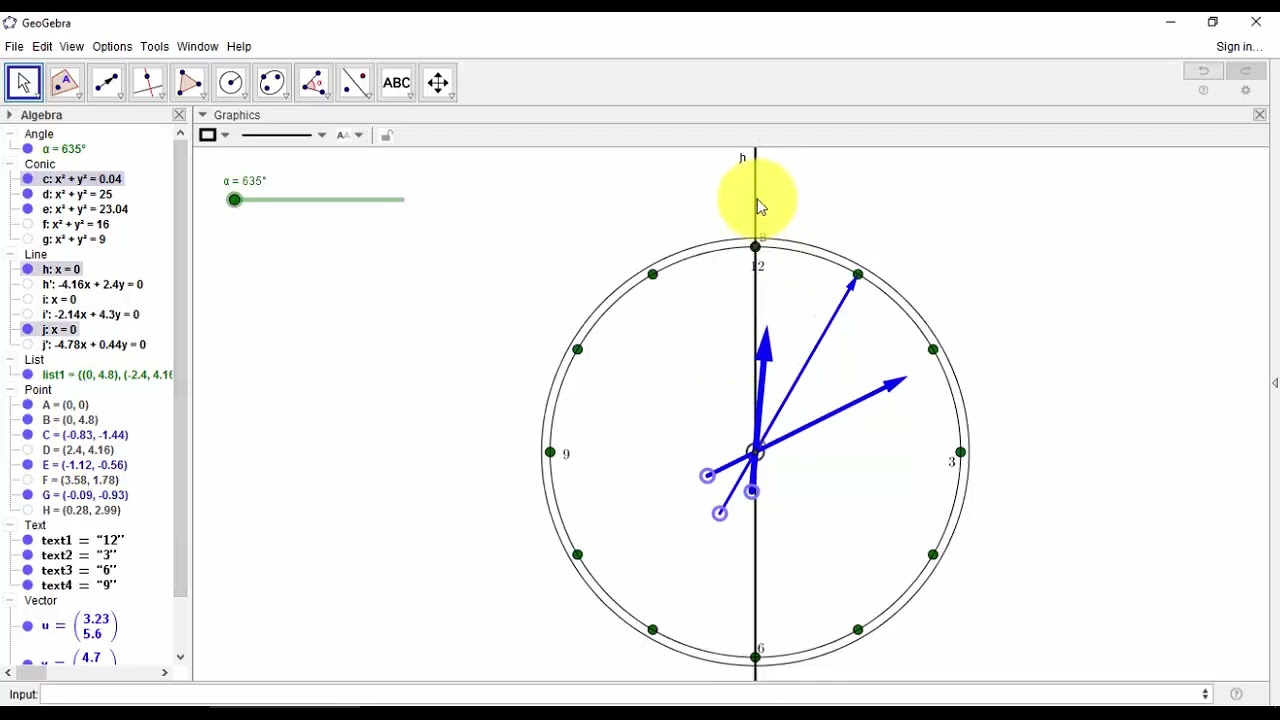
Task: Collapse the Conic group
Action: pyautogui.click(x=11, y=164)
